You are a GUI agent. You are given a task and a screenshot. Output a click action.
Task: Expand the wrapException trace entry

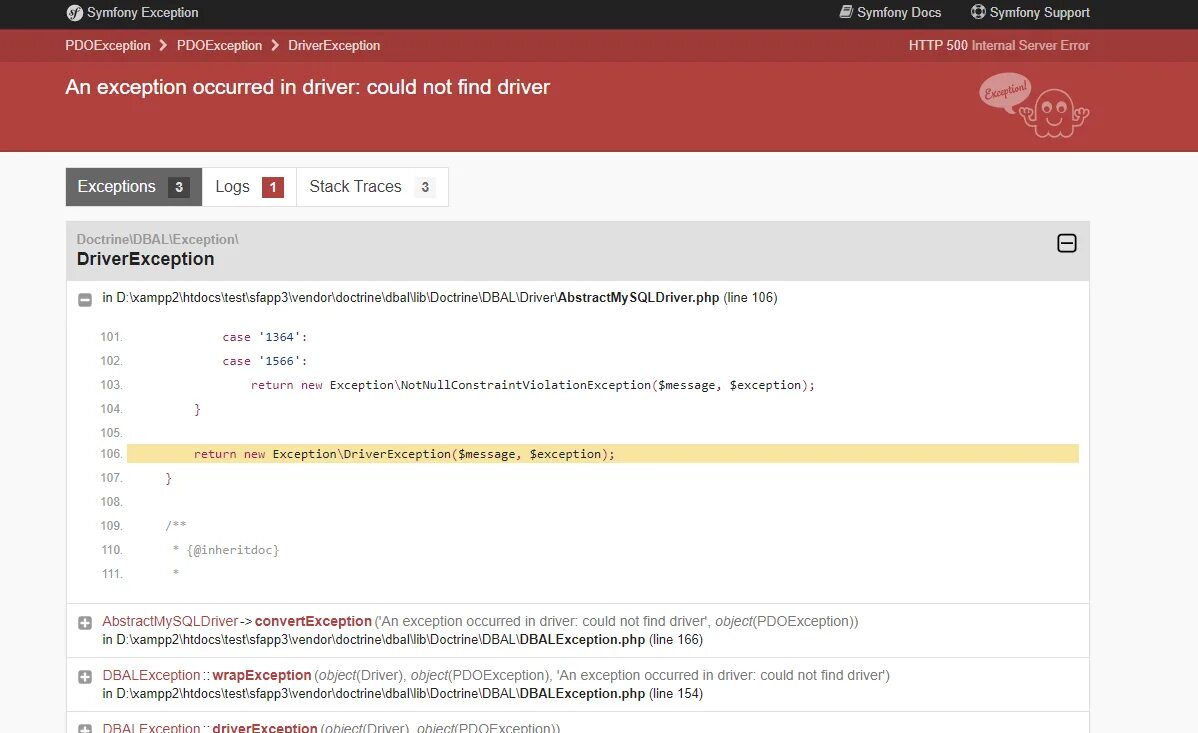click(x=85, y=676)
